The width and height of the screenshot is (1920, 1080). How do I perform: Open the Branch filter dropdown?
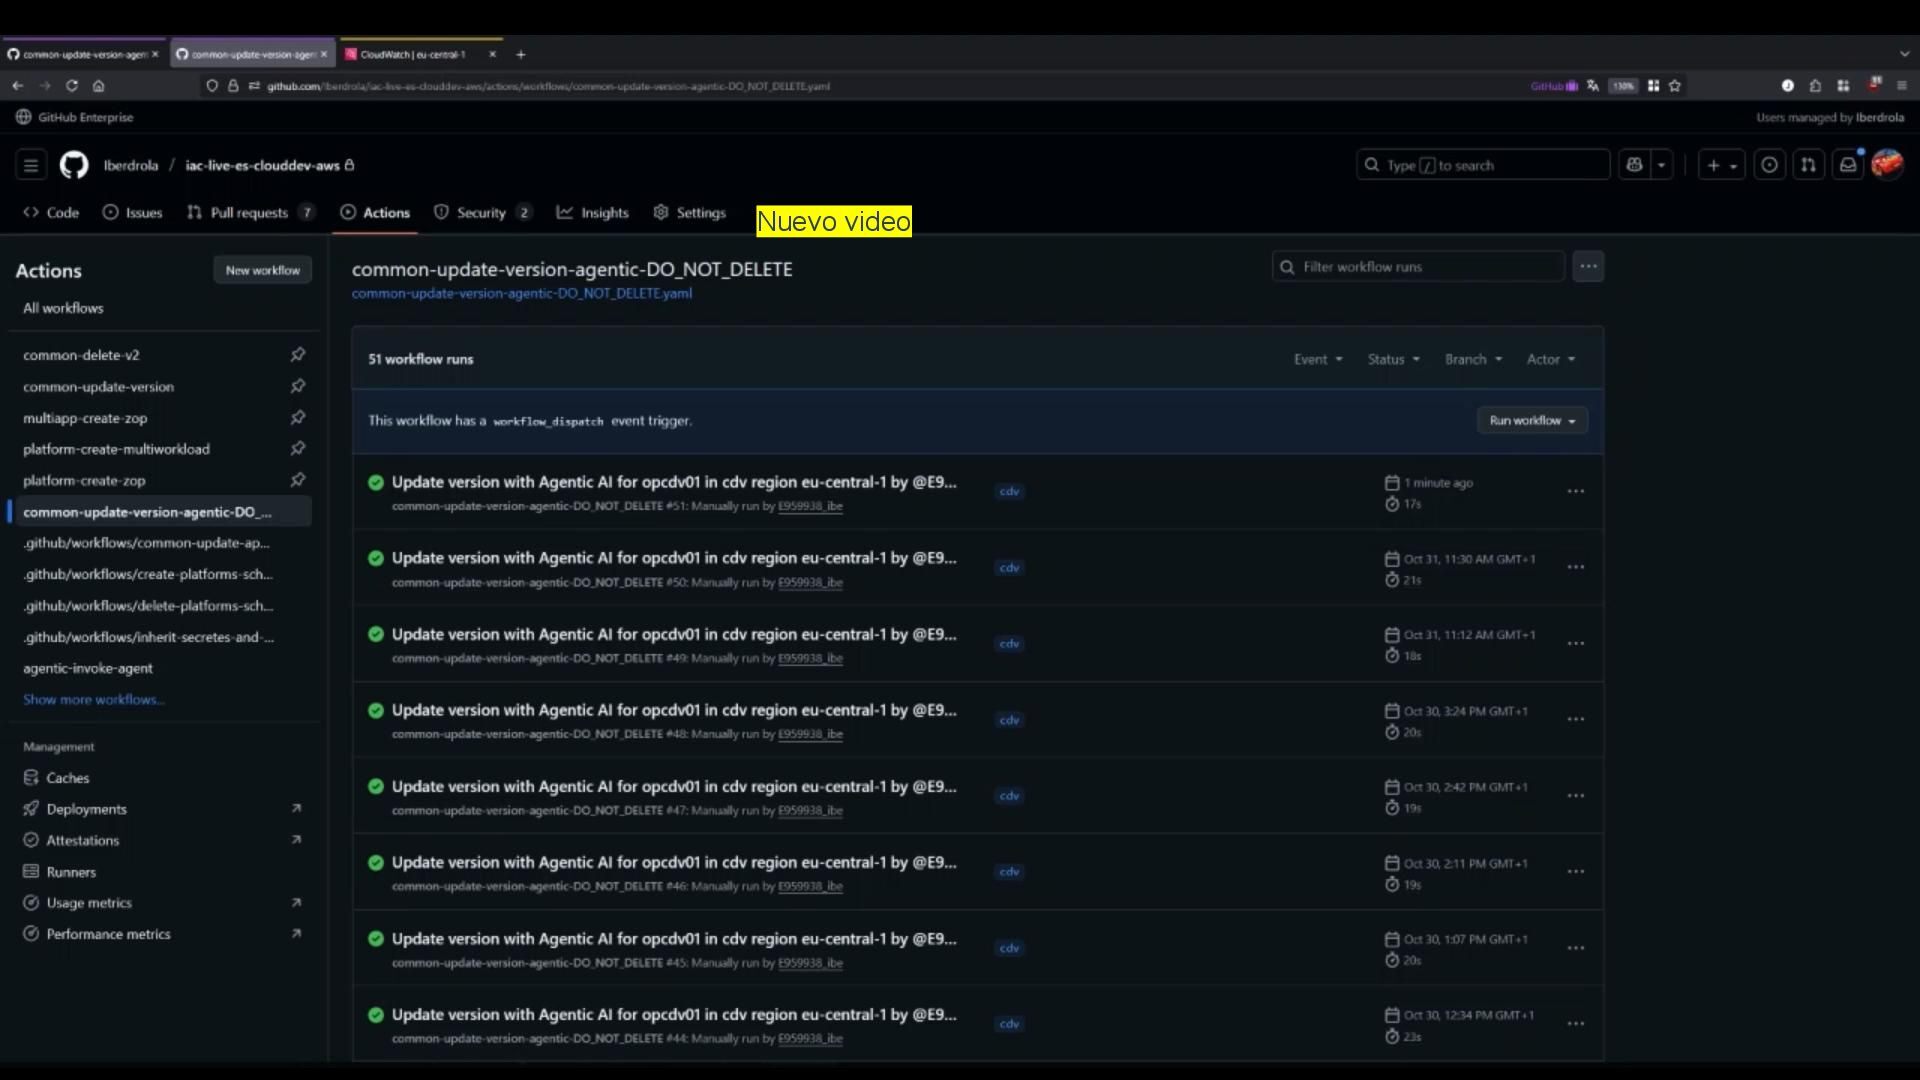point(1473,359)
